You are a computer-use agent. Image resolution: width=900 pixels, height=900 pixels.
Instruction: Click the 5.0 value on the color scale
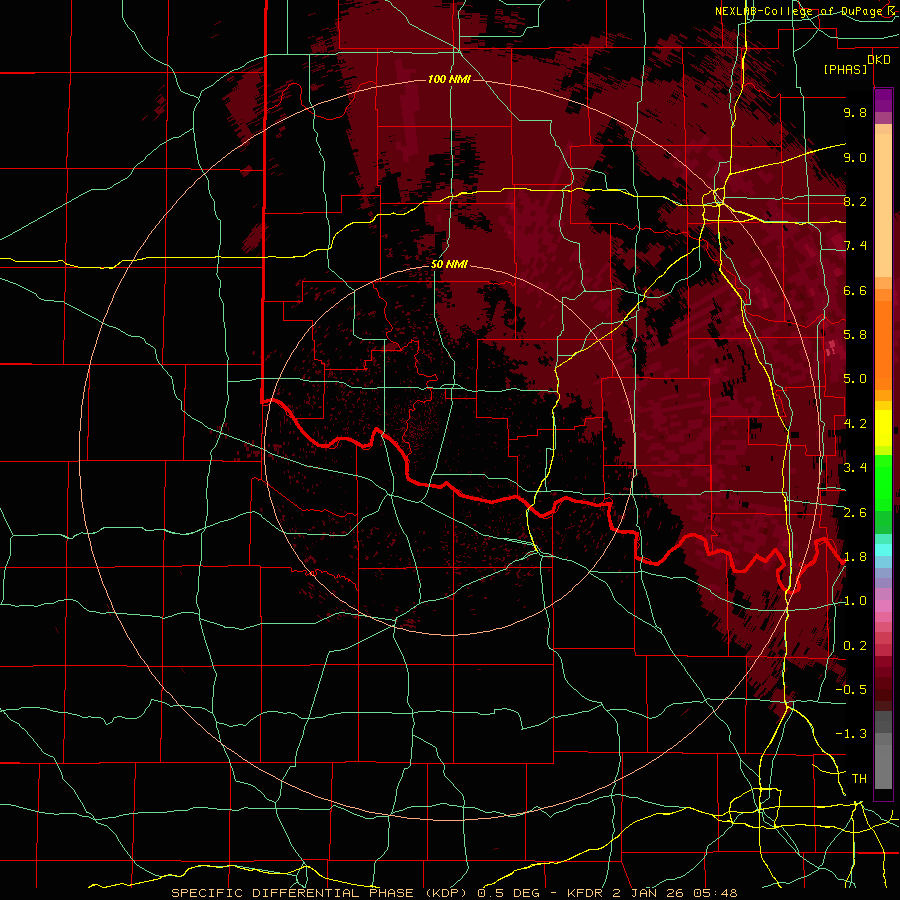855,379
